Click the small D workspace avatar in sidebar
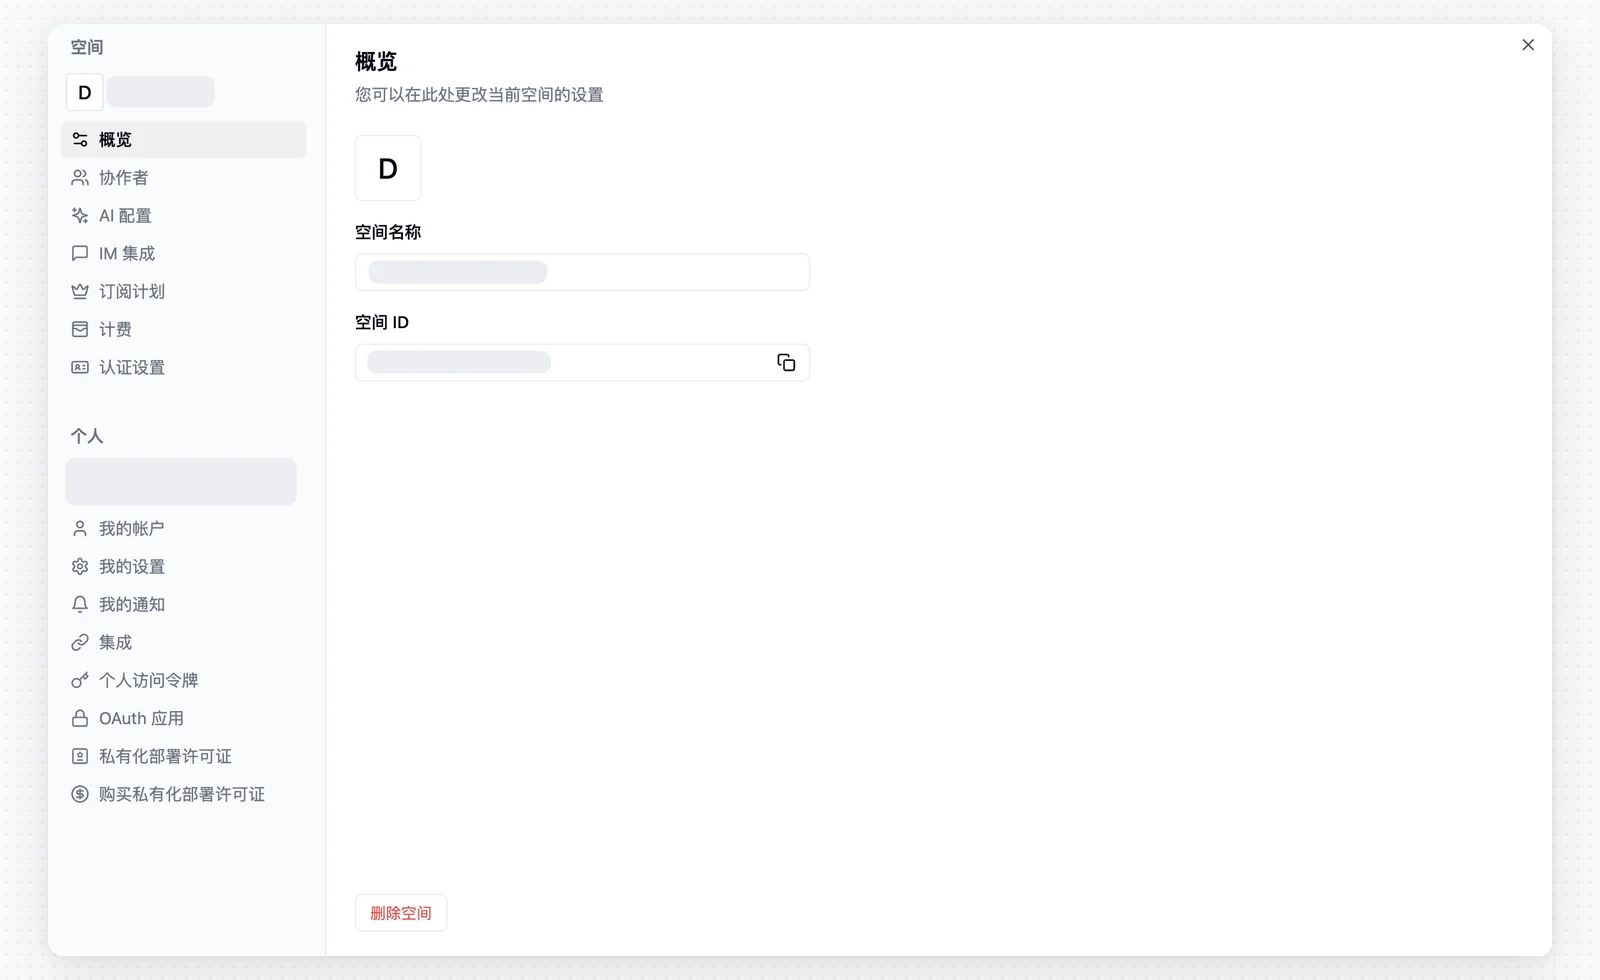The height and width of the screenshot is (980, 1600). coord(85,92)
